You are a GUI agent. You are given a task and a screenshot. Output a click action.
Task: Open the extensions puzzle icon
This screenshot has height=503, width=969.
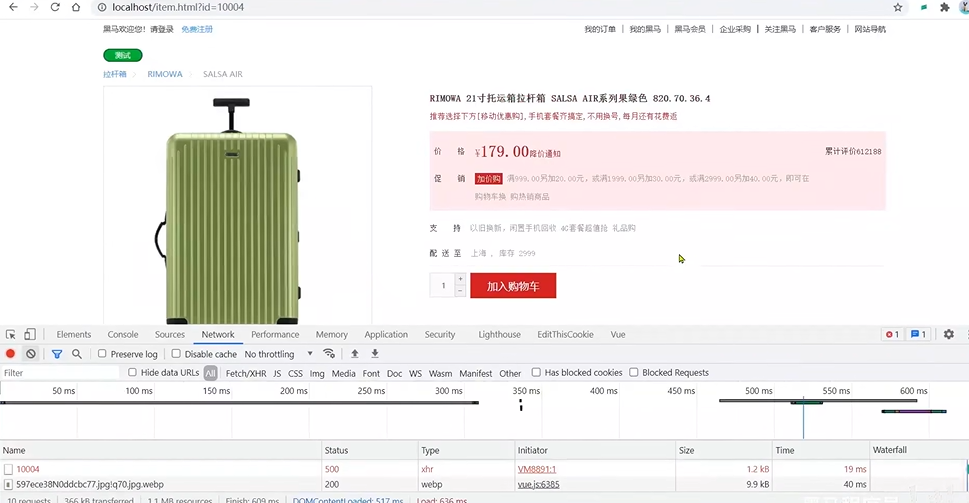pos(944,7)
